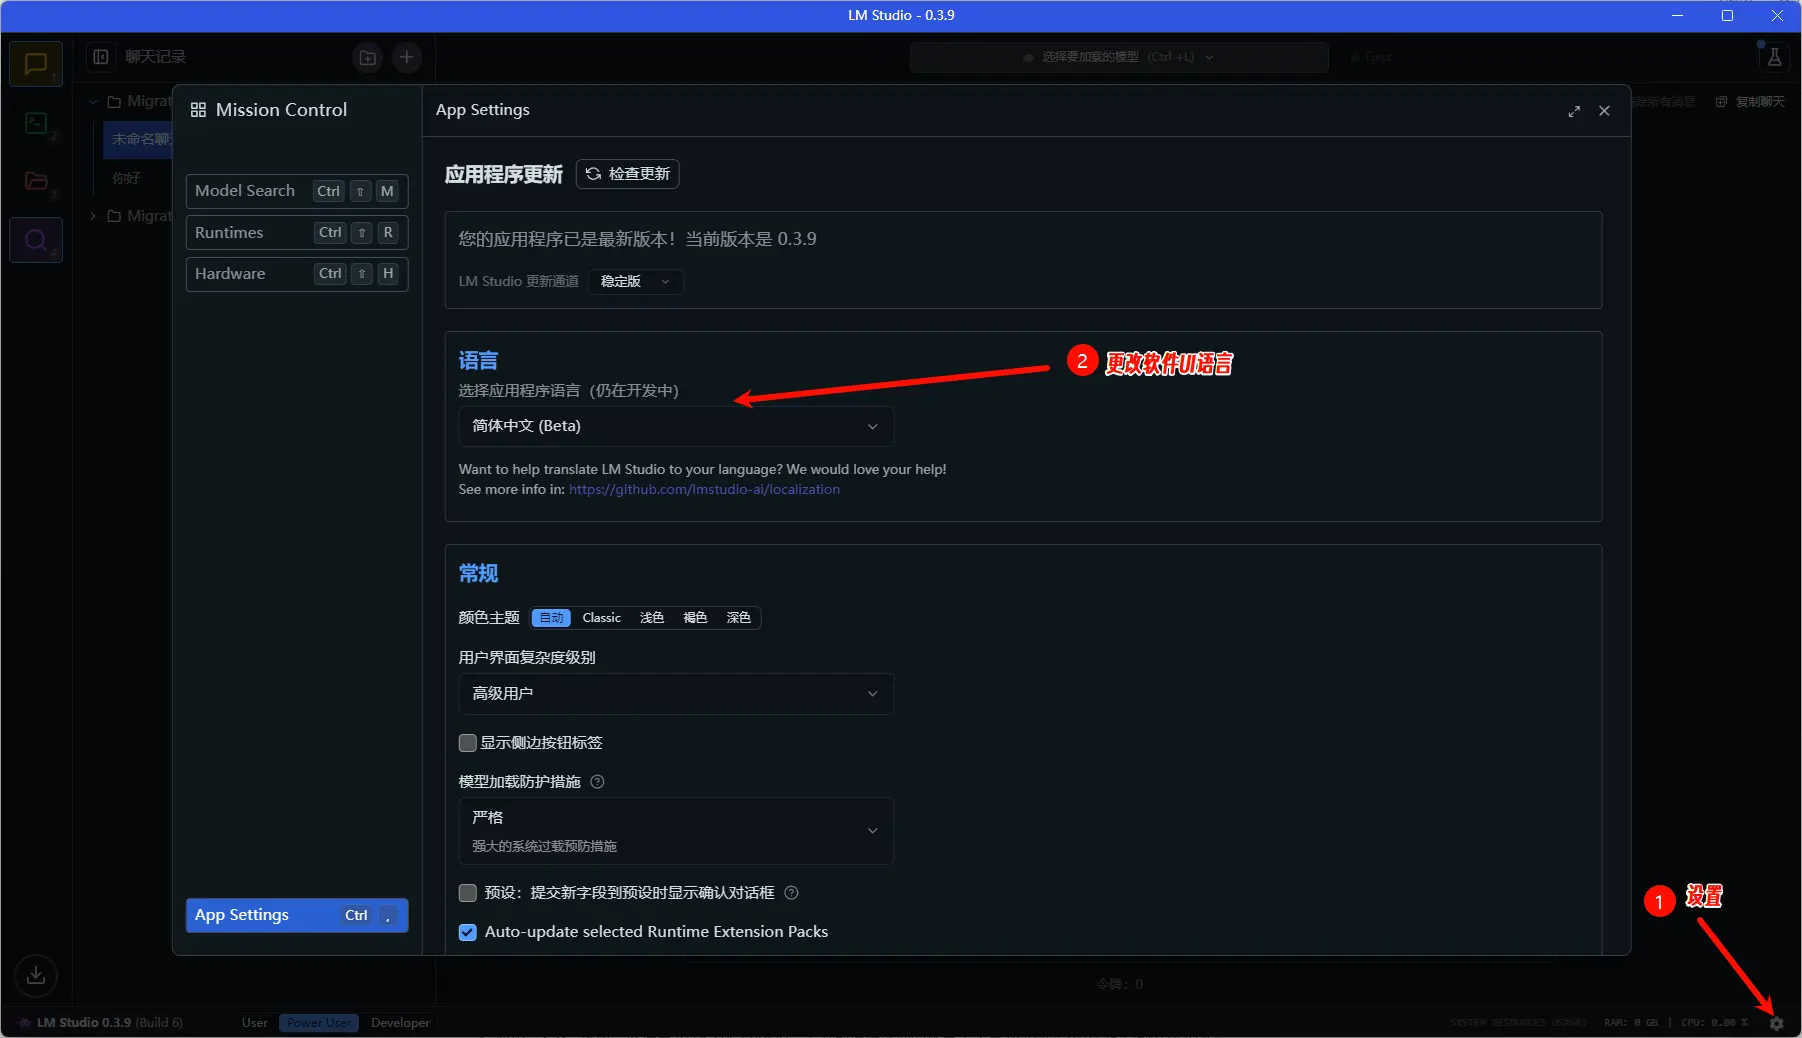Open the Developer terminal sidebar icon
Screen dimensions: 1802x1038
pos(36,123)
